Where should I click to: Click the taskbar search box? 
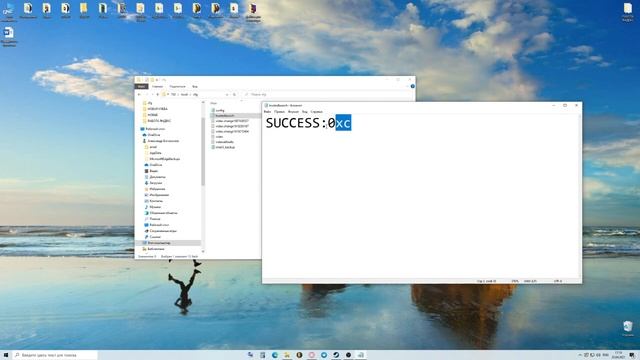56,355
